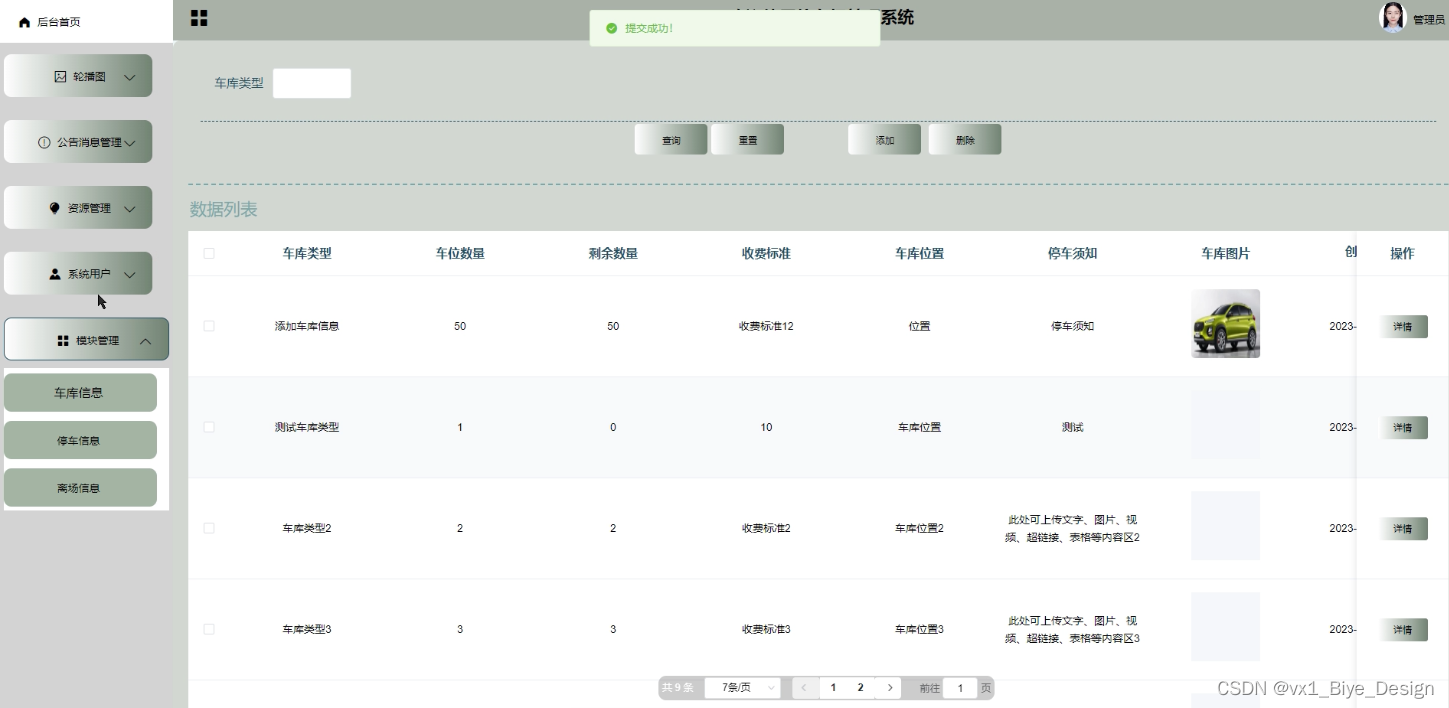Click the 管理员 username label

[x=1428, y=20]
